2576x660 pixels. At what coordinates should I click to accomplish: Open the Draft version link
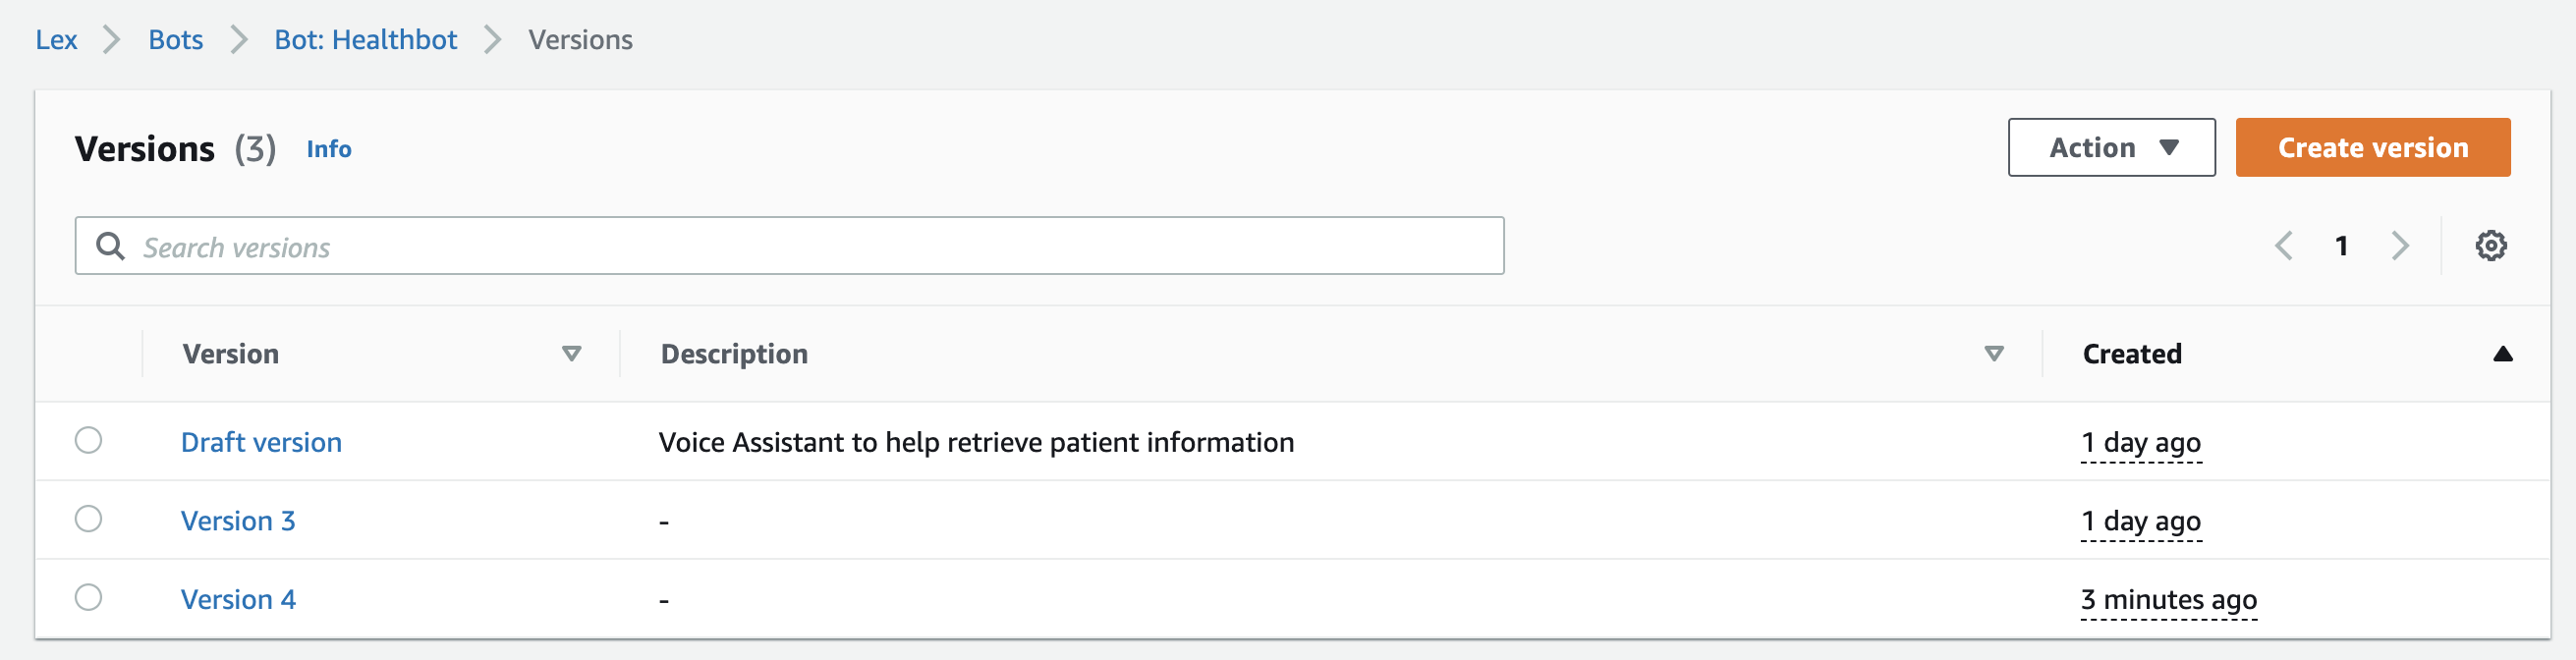click(x=261, y=442)
